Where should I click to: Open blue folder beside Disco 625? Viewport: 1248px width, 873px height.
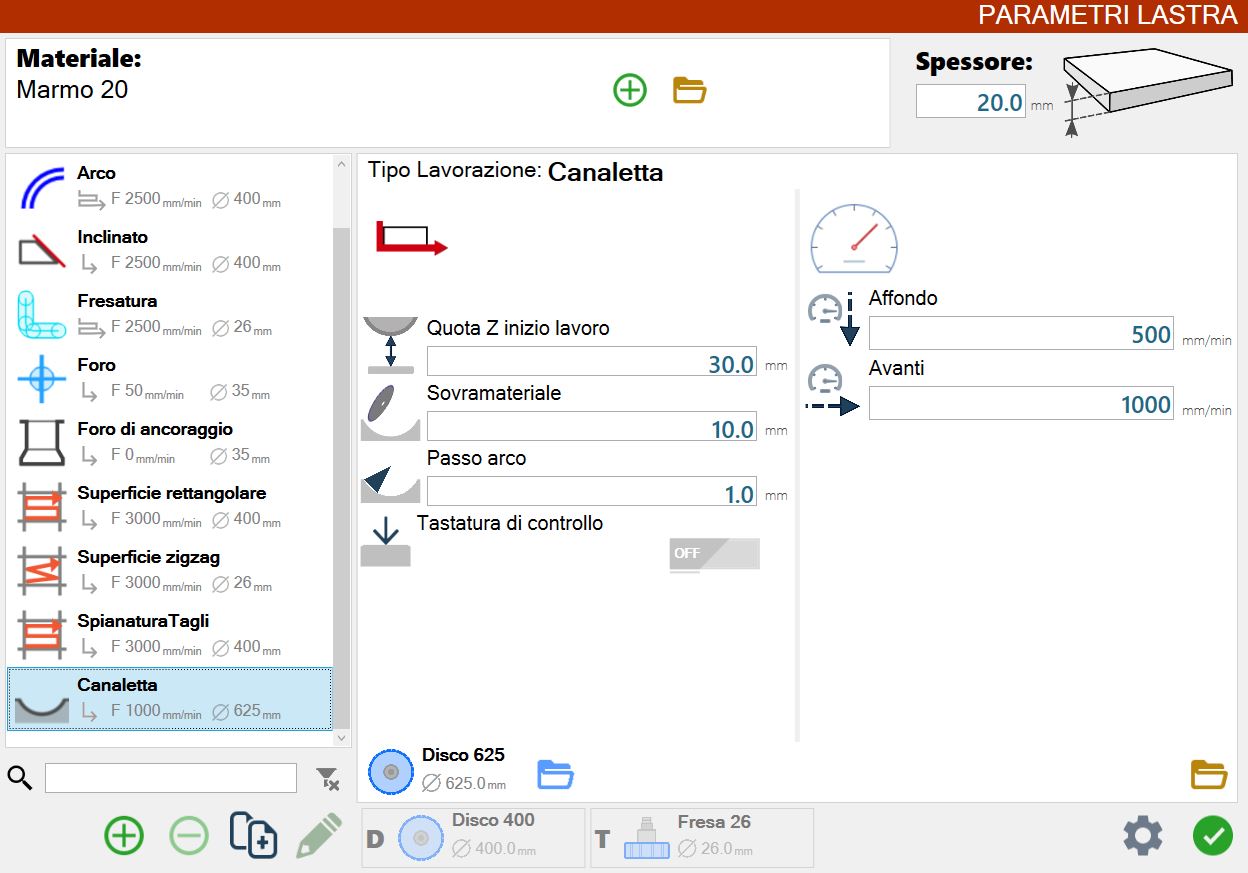(555, 774)
